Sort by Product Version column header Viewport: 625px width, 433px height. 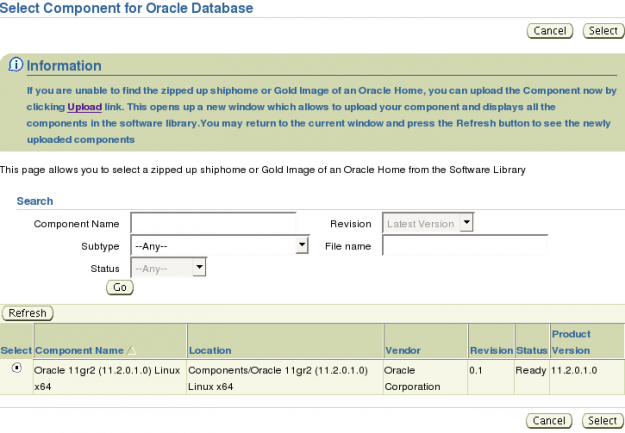coord(571,342)
